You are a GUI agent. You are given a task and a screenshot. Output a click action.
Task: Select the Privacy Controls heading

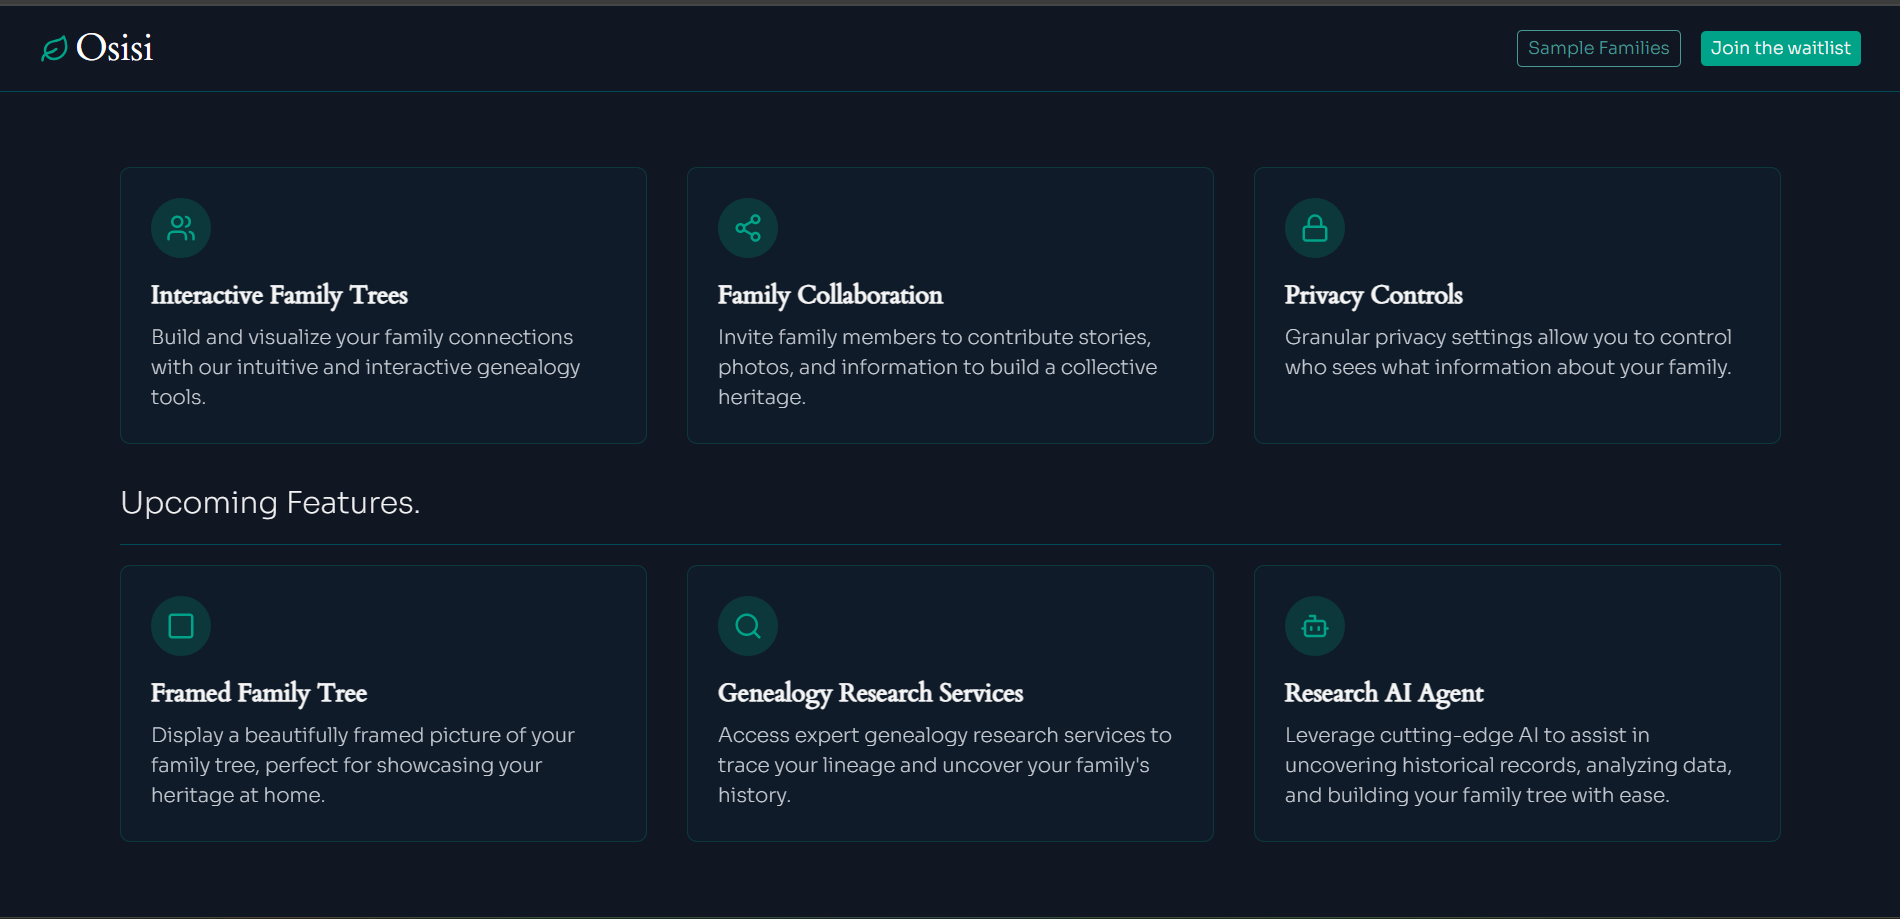(1373, 295)
